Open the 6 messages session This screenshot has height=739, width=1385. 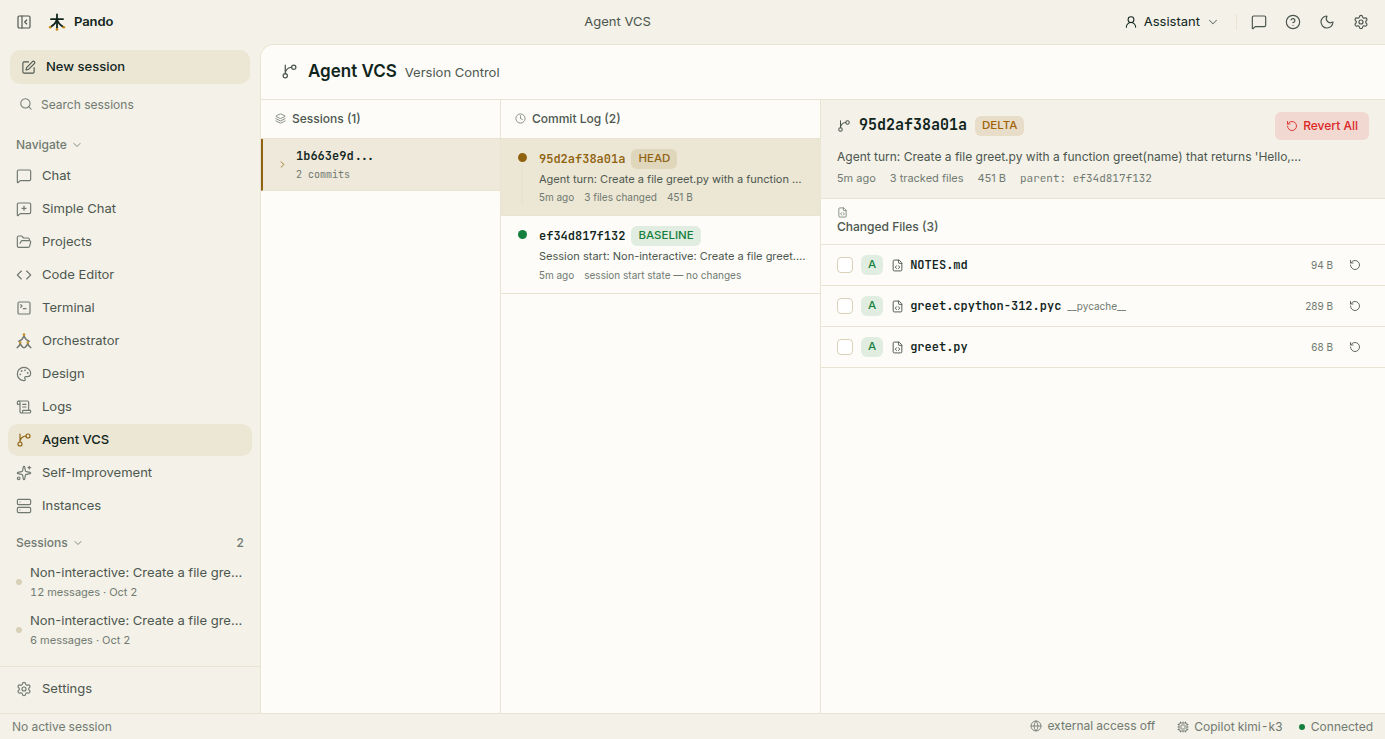(x=130, y=630)
